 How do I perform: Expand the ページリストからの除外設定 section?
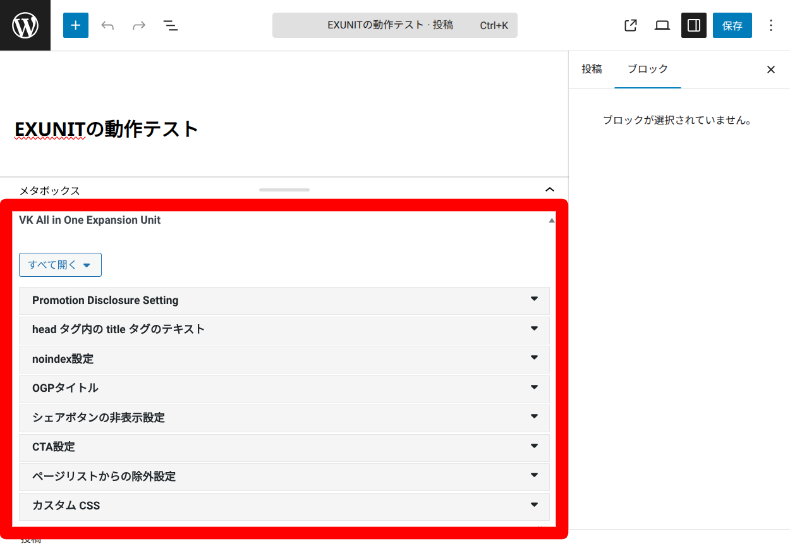pos(284,476)
